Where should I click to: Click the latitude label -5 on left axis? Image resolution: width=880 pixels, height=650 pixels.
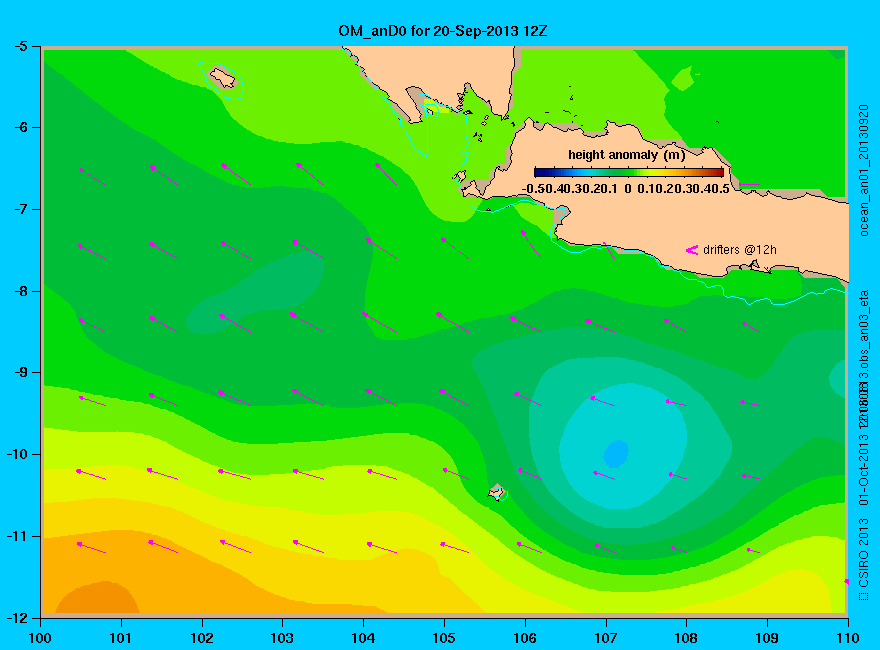[x=20, y=46]
